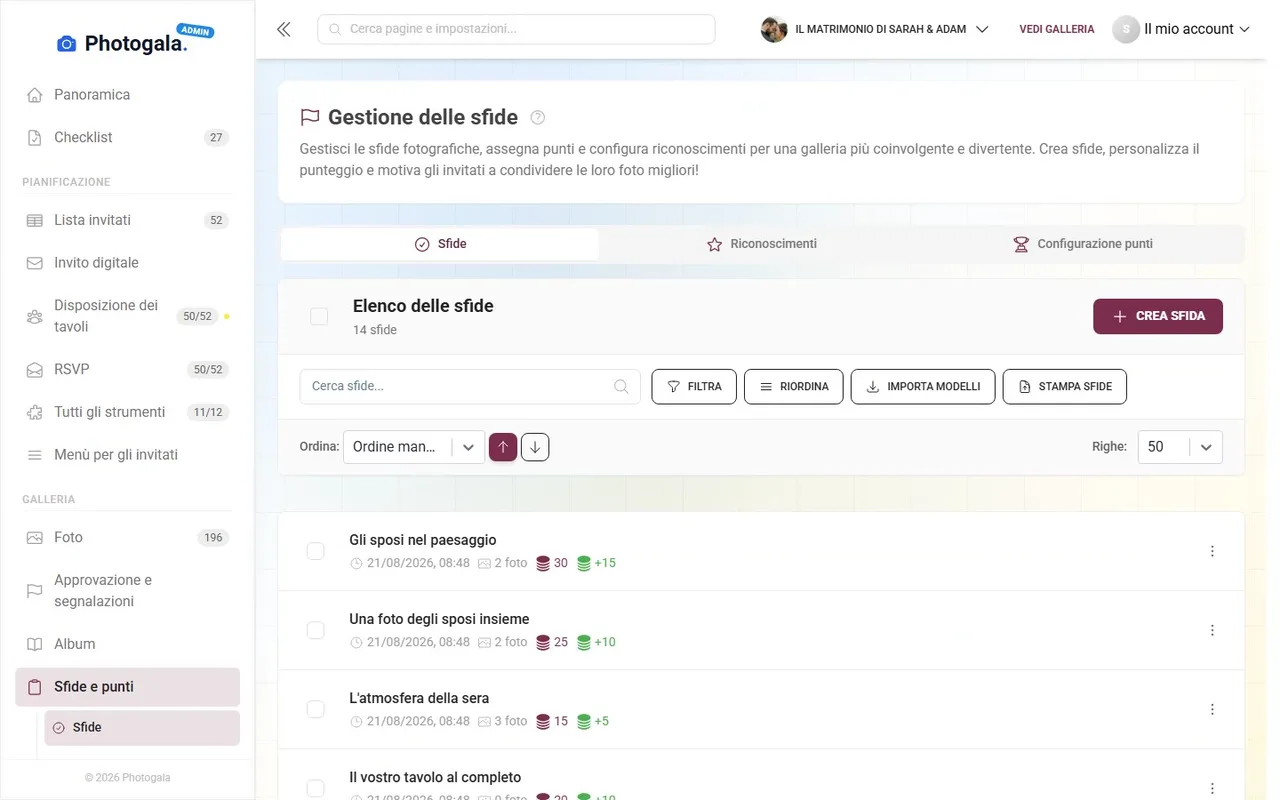Click the help question mark beside Gestione delle sfide

coord(538,117)
